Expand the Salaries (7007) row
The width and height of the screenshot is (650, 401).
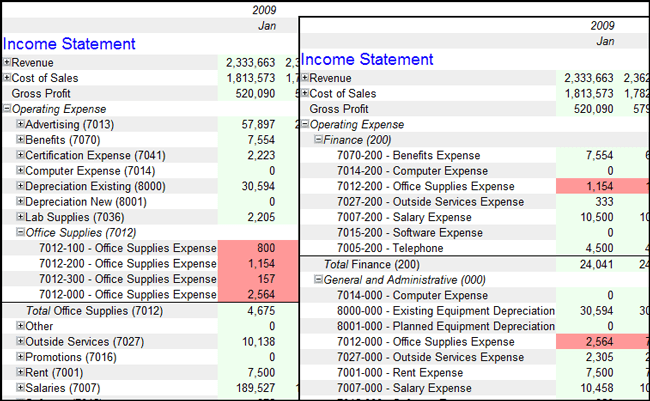tap(20, 387)
